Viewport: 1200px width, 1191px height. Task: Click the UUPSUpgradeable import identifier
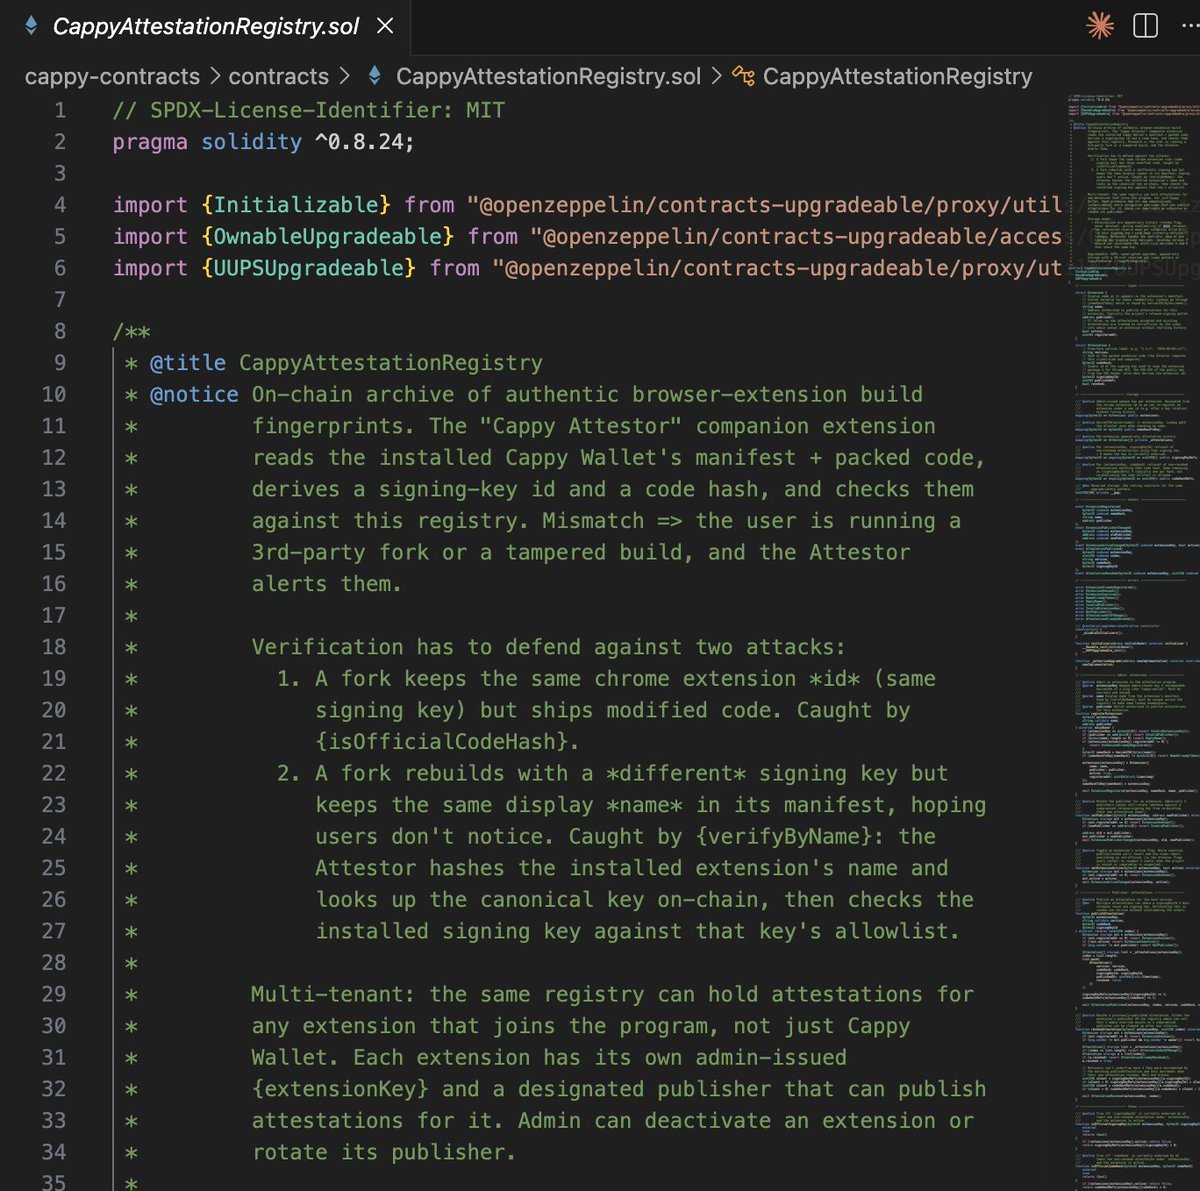tap(309, 268)
